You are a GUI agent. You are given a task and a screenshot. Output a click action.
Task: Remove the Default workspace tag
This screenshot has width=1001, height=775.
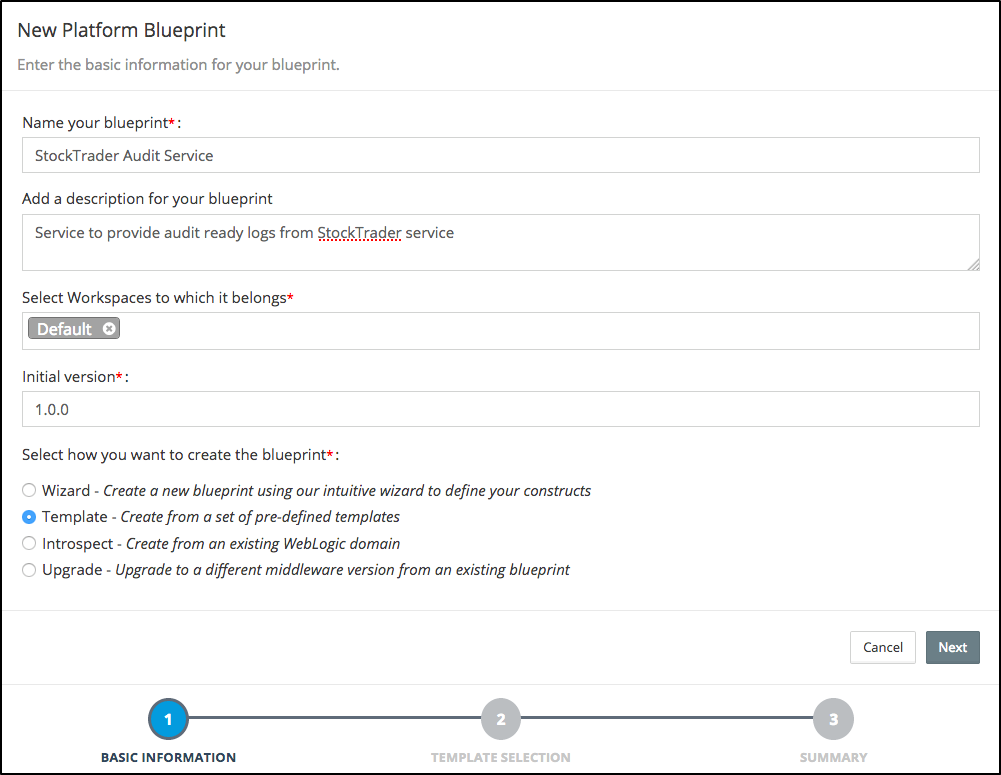(109, 329)
